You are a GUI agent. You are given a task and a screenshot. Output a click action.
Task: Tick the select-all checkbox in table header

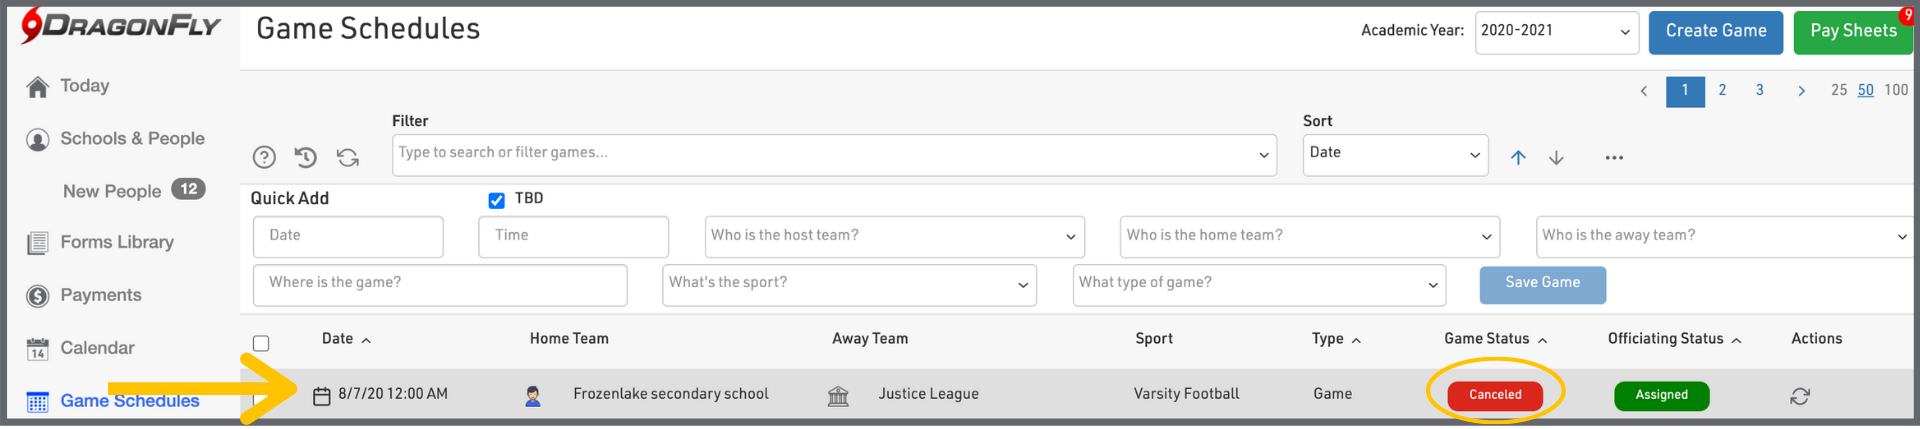tap(261, 343)
